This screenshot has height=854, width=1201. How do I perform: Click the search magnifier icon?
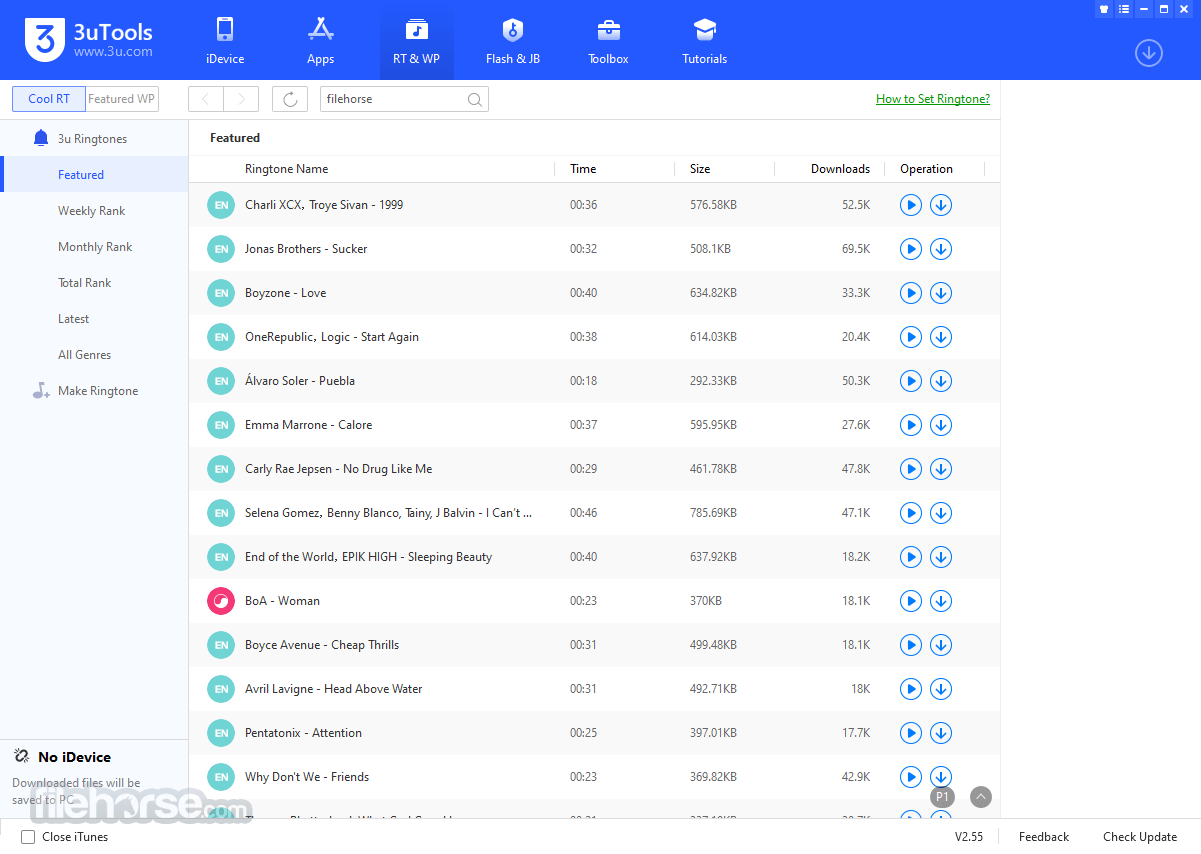(x=475, y=99)
